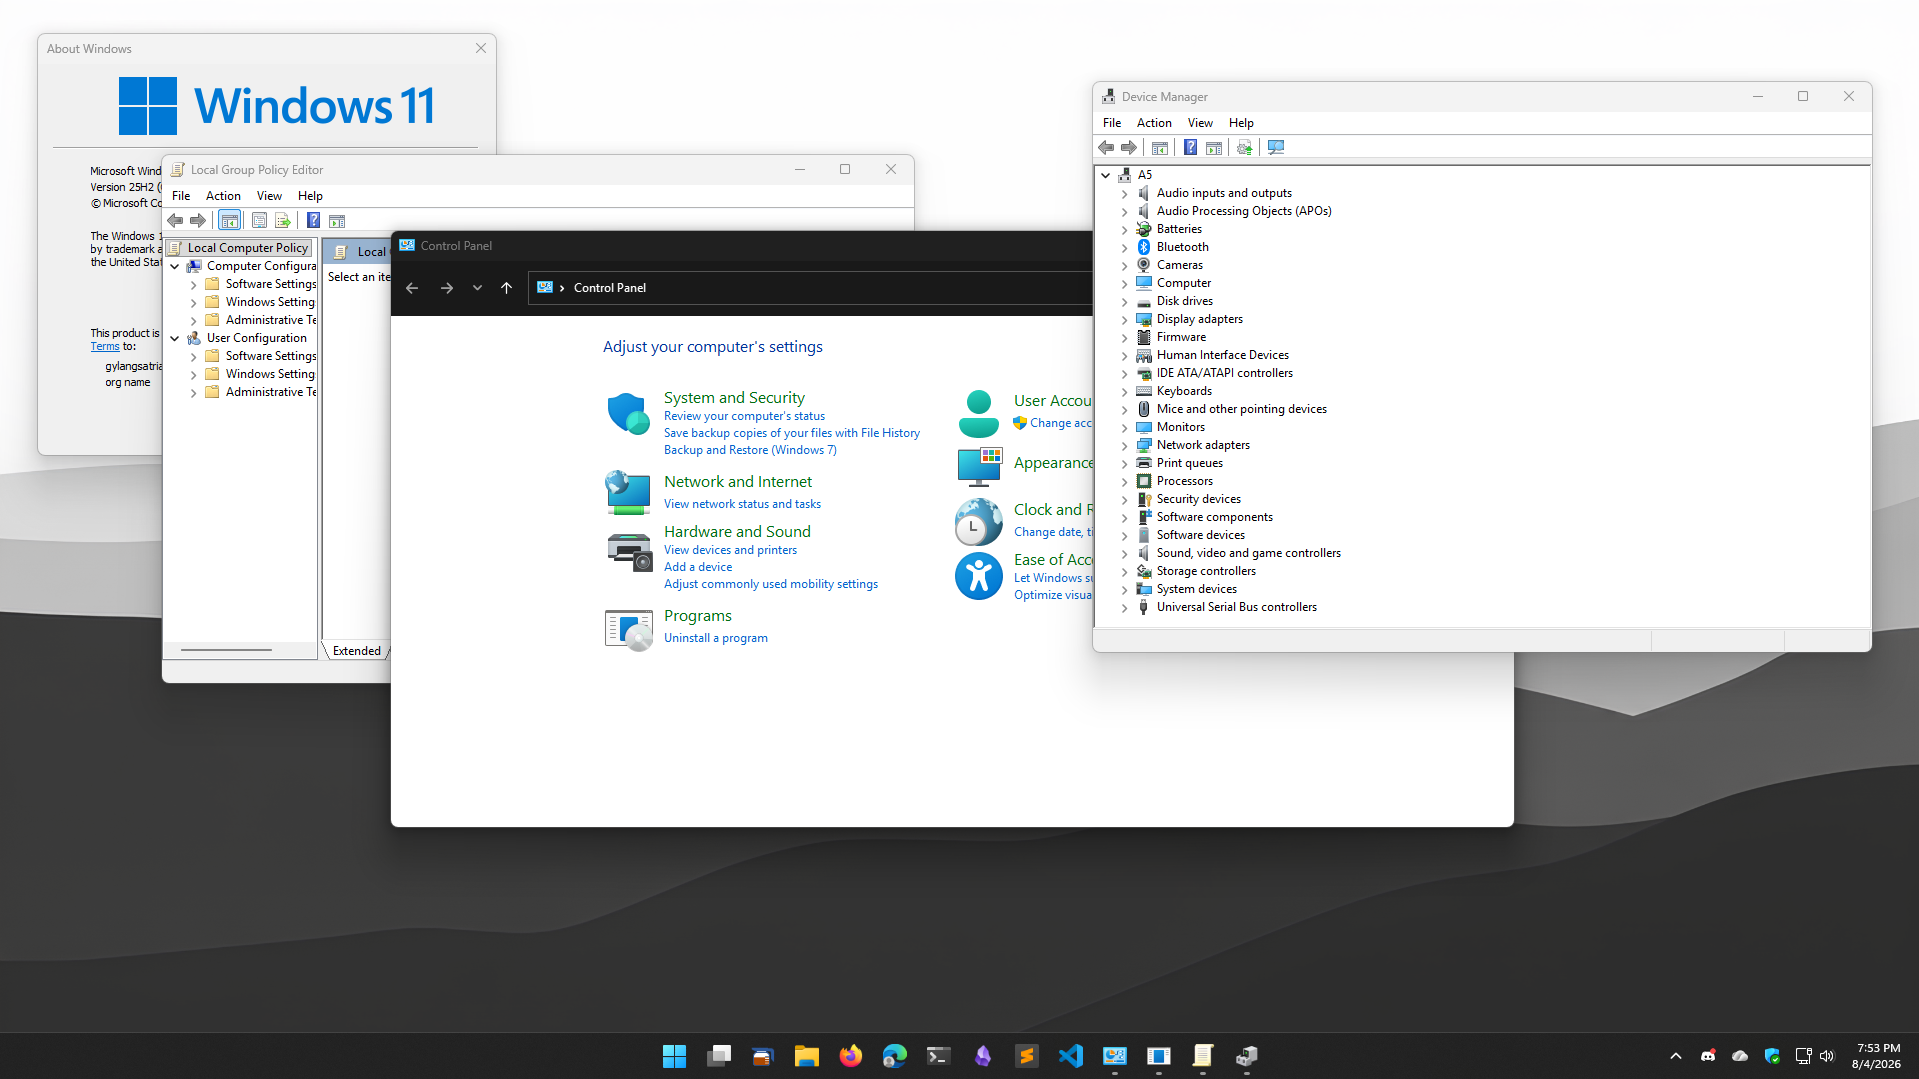The width and height of the screenshot is (1919, 1079).
Task: Open recent locations dropdown in Control Panel
Action: point(477,288)
